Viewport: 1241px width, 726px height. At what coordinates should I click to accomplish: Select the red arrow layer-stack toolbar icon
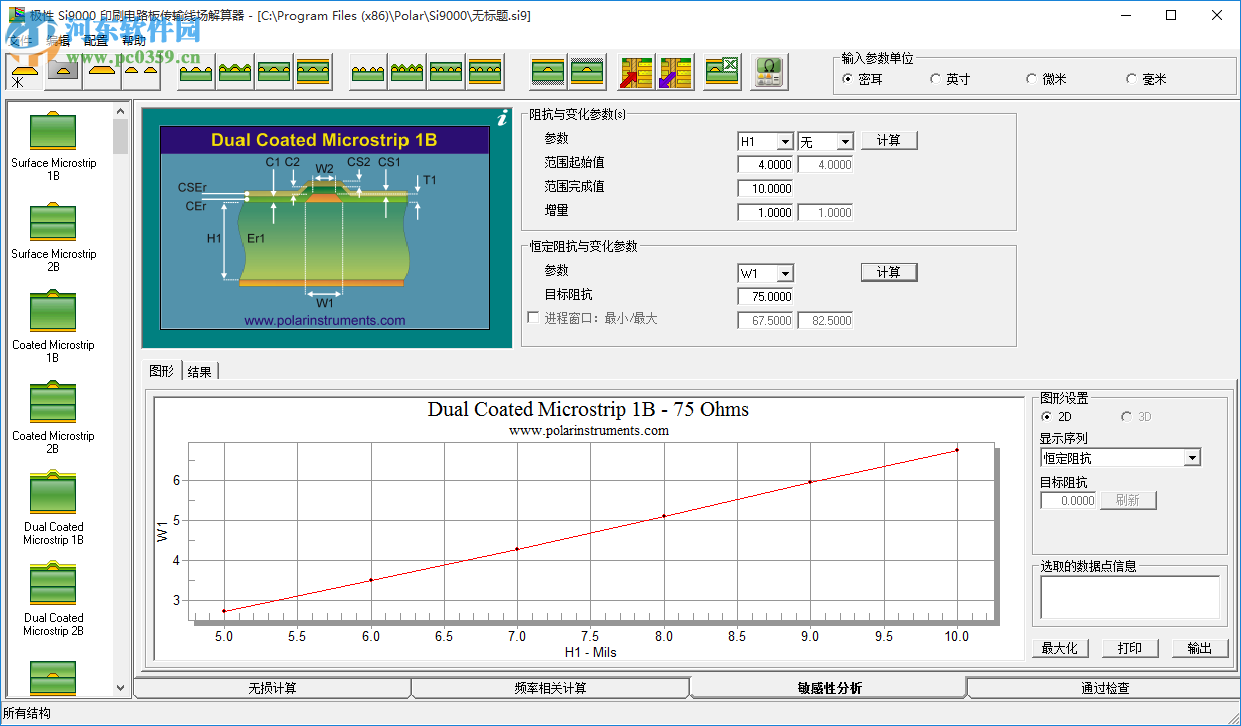pyautogui.click(x=635, y=71)
